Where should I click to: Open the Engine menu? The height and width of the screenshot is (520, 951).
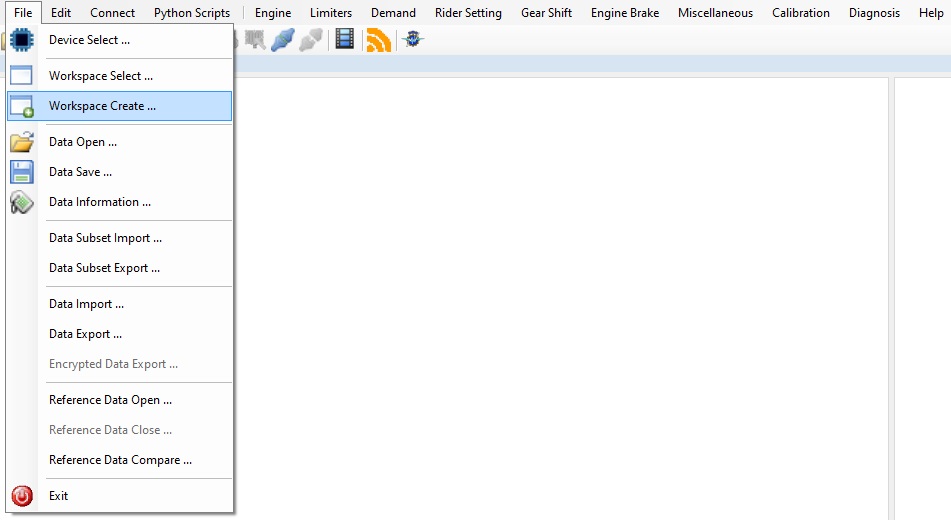273,13
